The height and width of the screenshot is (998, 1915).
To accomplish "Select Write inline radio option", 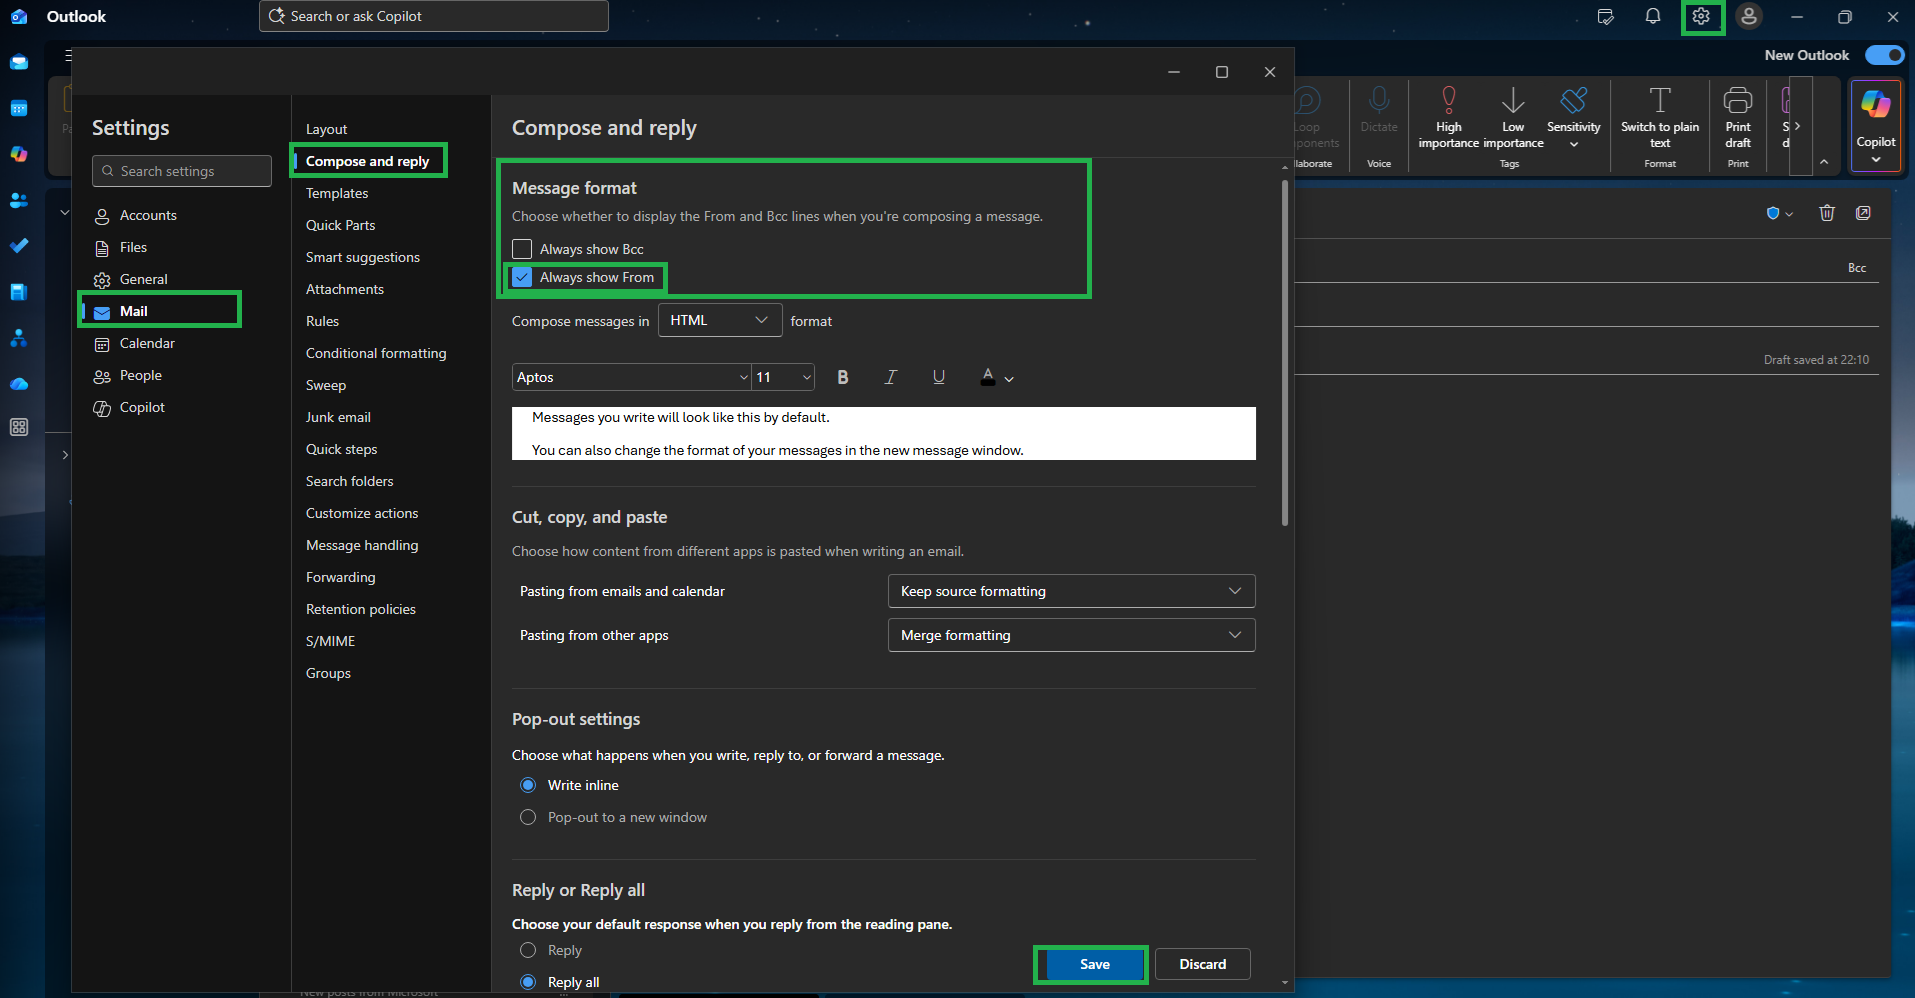I will pyautogui.click(x=528, y=785).
